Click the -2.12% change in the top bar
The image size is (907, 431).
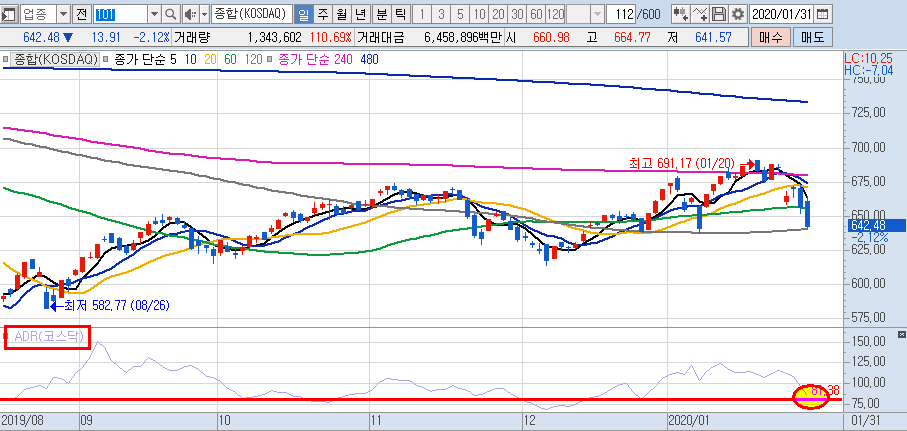[151, 38]
